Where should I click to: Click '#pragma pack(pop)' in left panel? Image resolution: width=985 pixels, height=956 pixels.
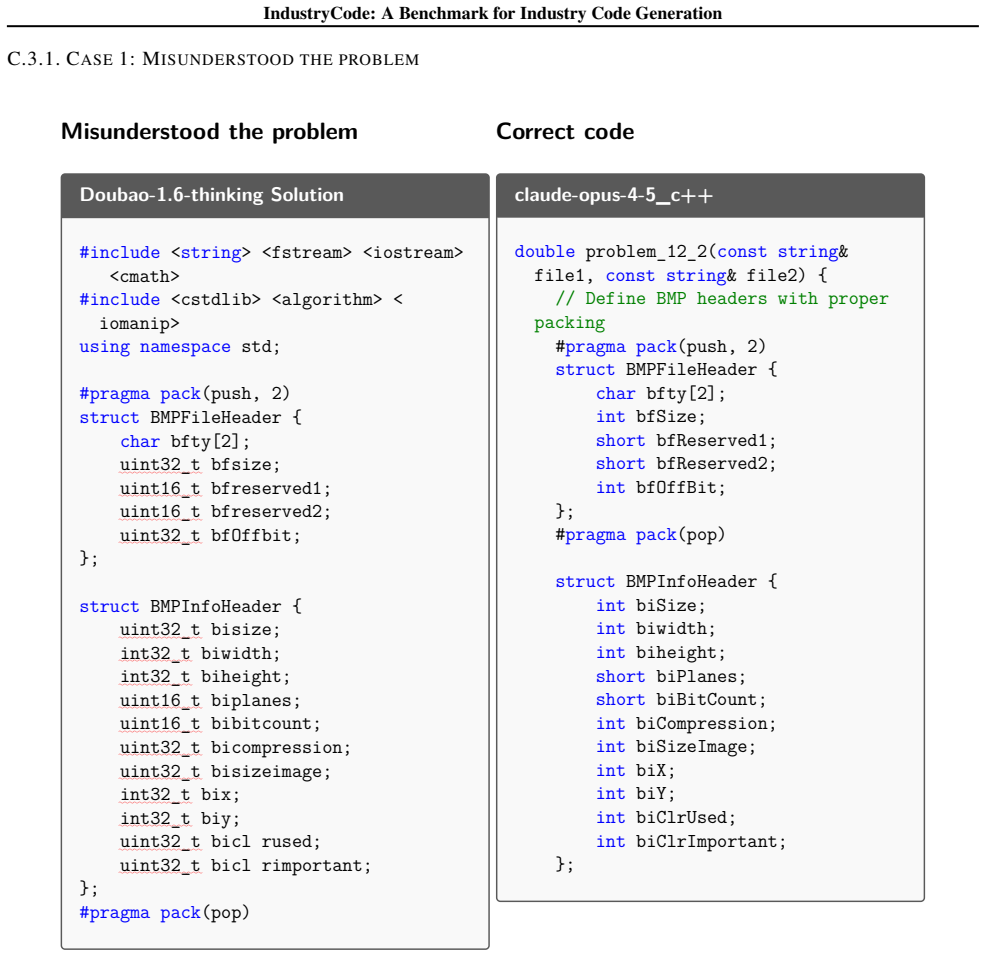point(165,913)
